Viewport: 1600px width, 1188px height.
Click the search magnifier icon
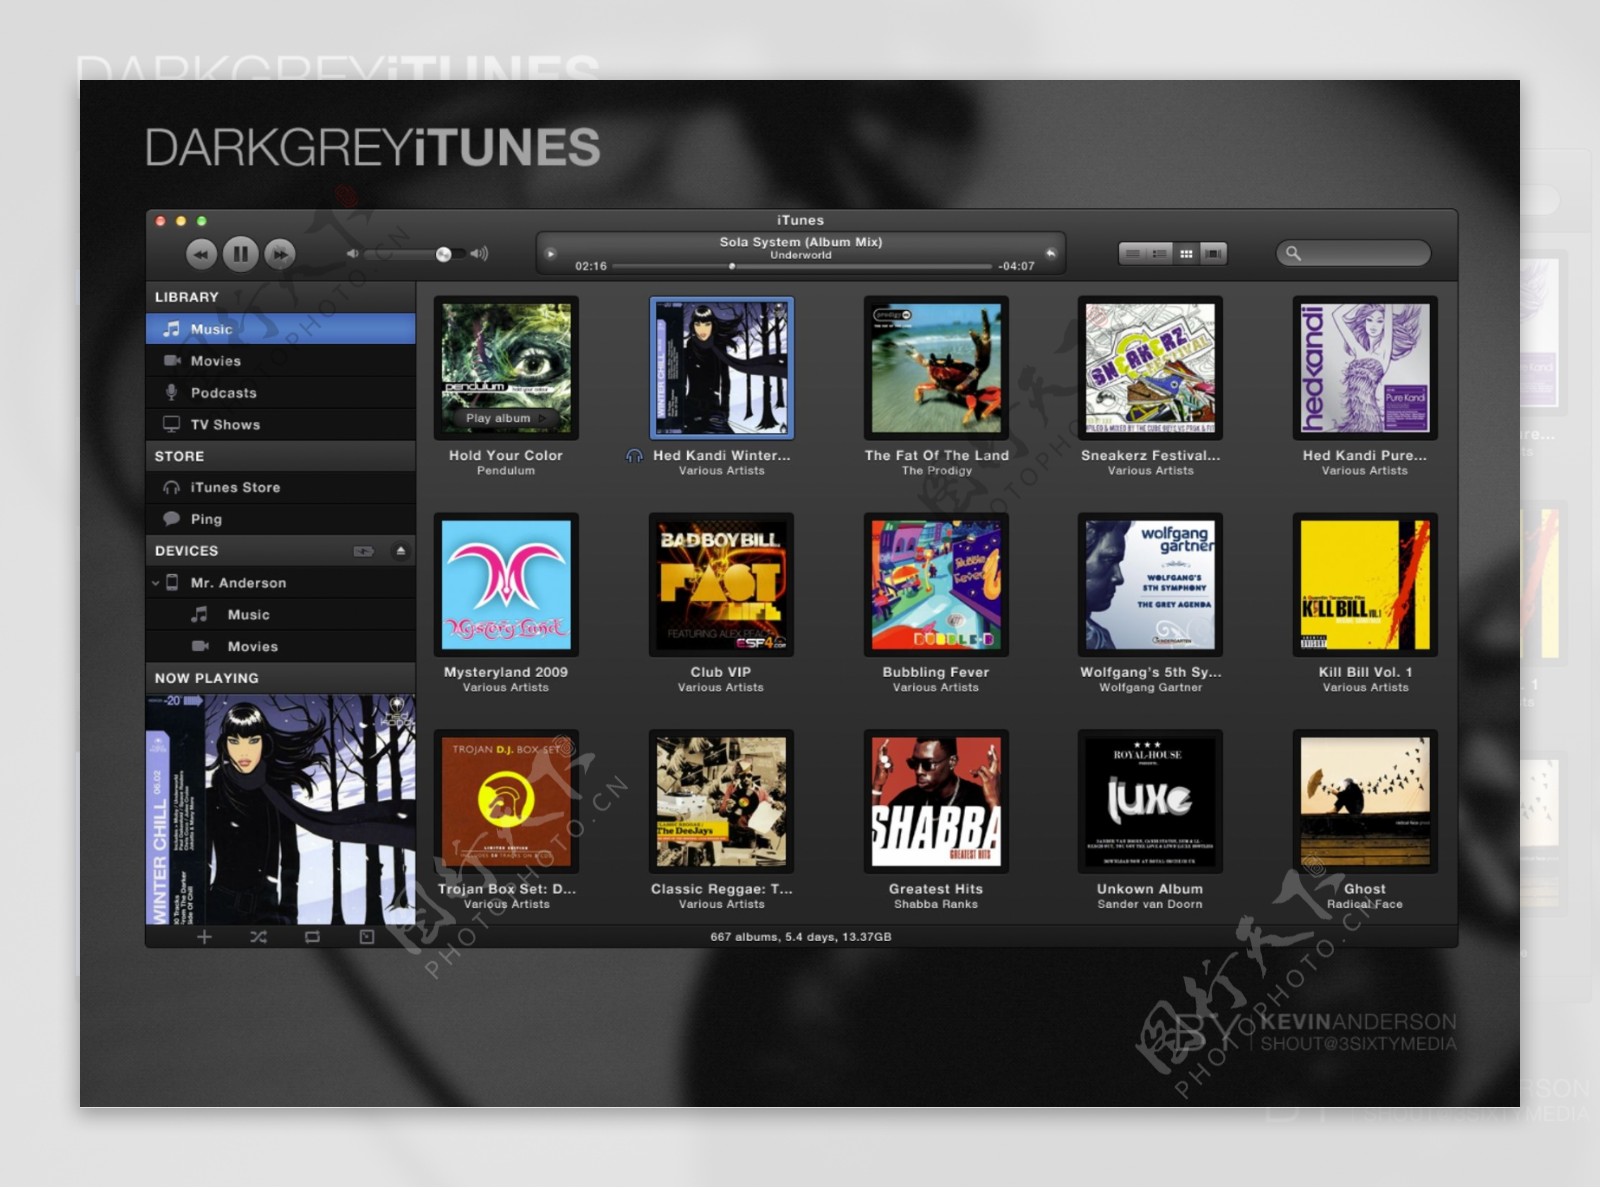point(1293,254)
